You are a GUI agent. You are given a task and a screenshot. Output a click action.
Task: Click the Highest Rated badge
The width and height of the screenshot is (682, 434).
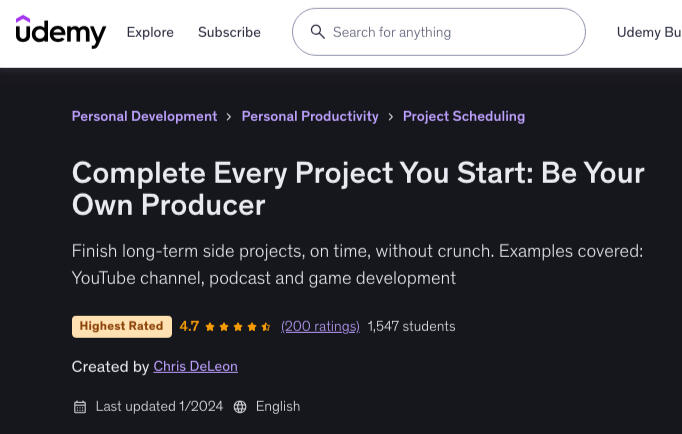[122, 327]
